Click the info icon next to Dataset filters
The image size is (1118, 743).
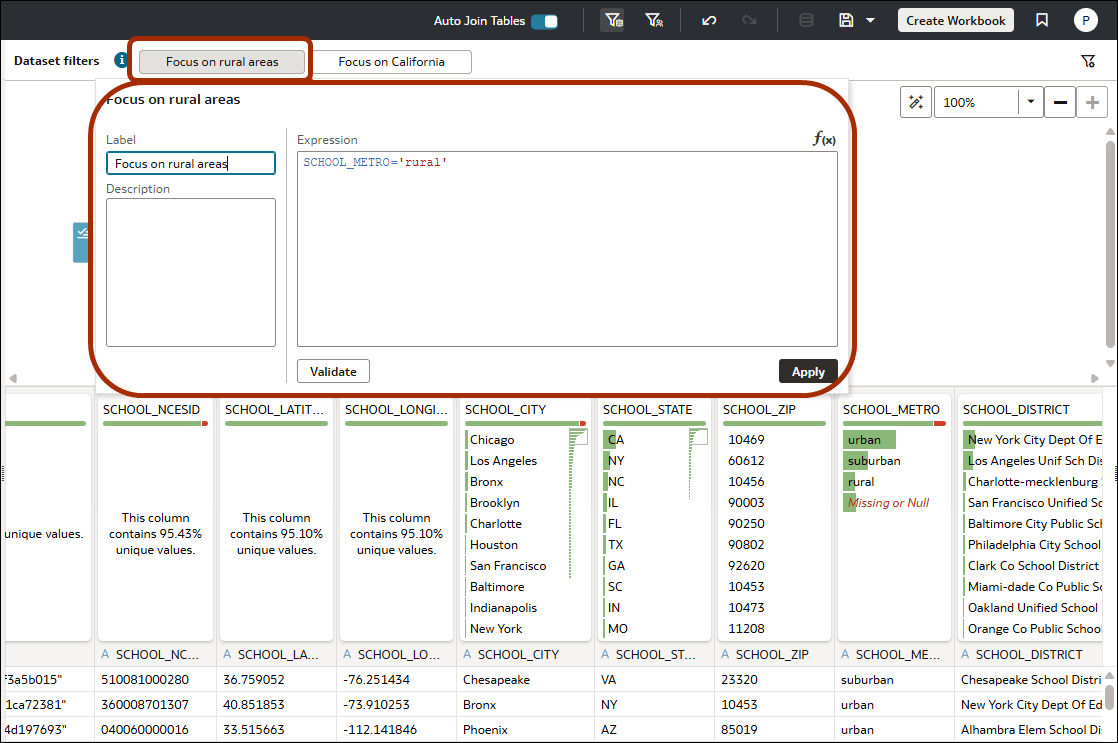pos(121,60)
